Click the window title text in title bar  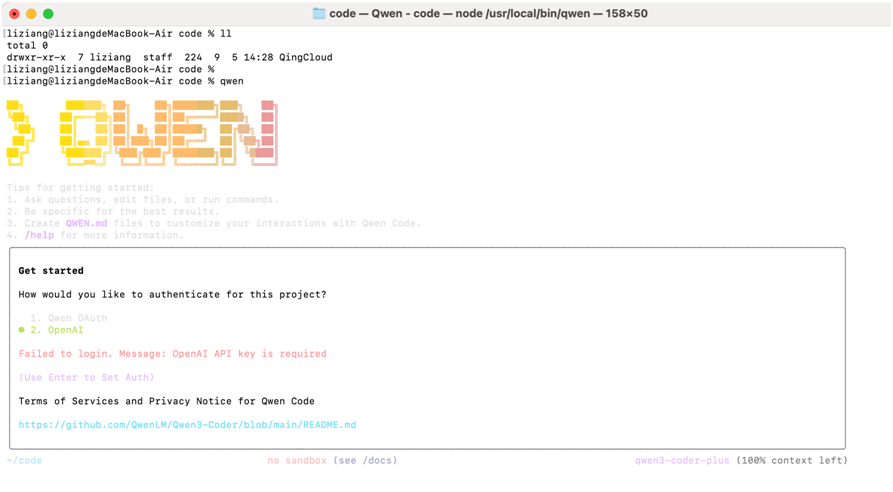pos(488,13)
